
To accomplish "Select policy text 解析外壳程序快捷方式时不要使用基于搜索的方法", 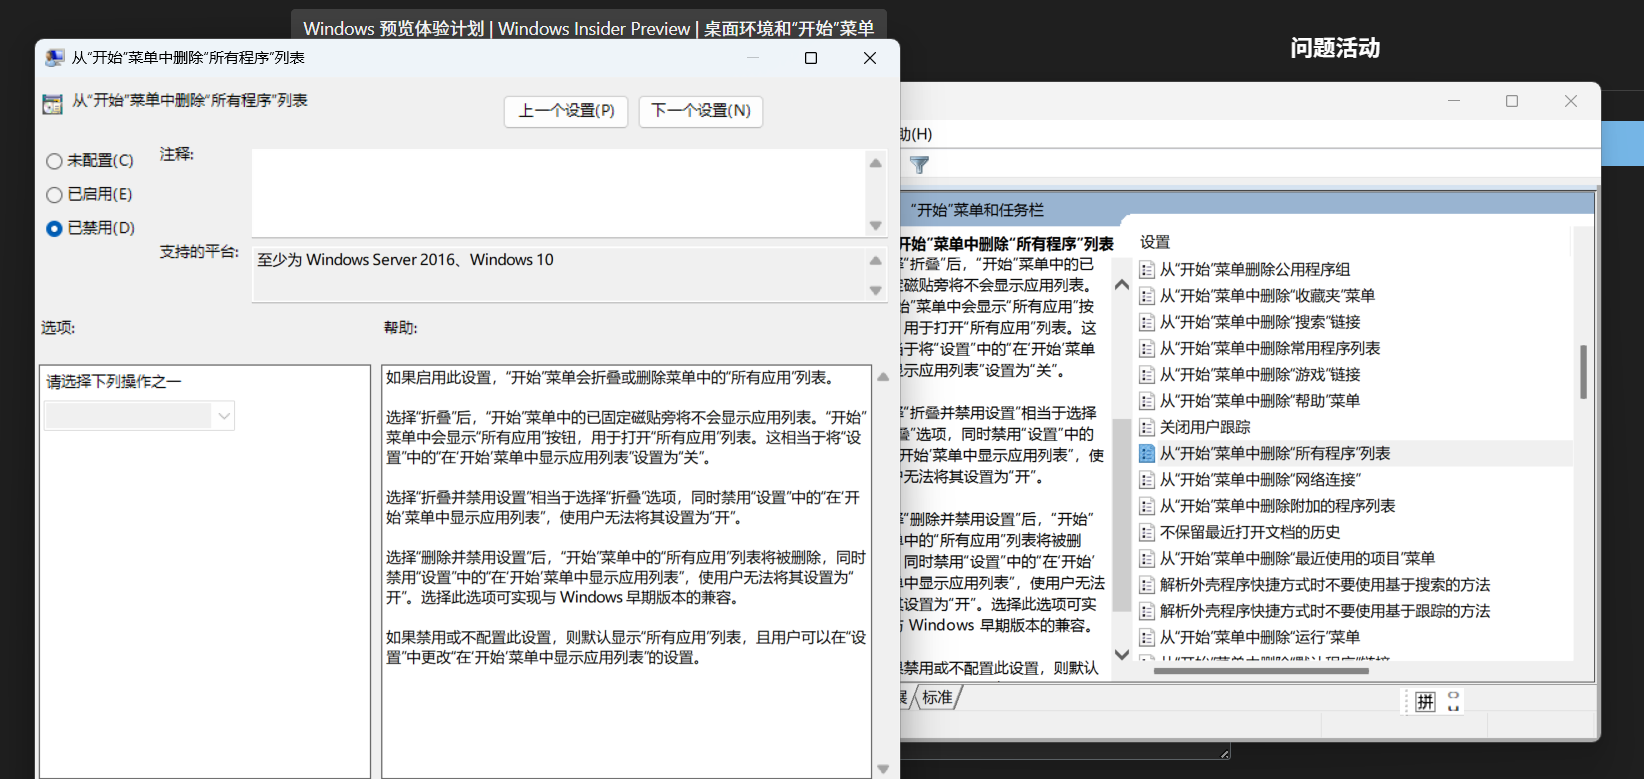I will pyautogui.click(x=1325, y=585).
